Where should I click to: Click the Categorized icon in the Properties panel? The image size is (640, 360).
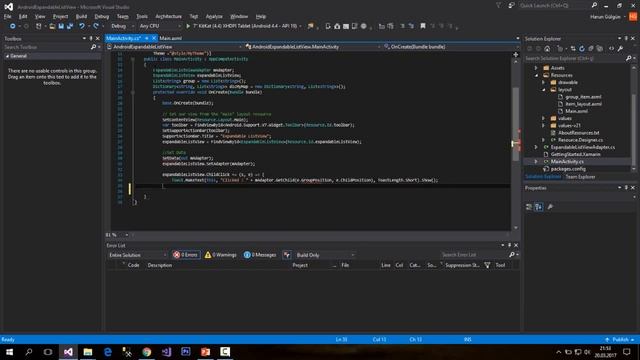(x=529, y=207)
